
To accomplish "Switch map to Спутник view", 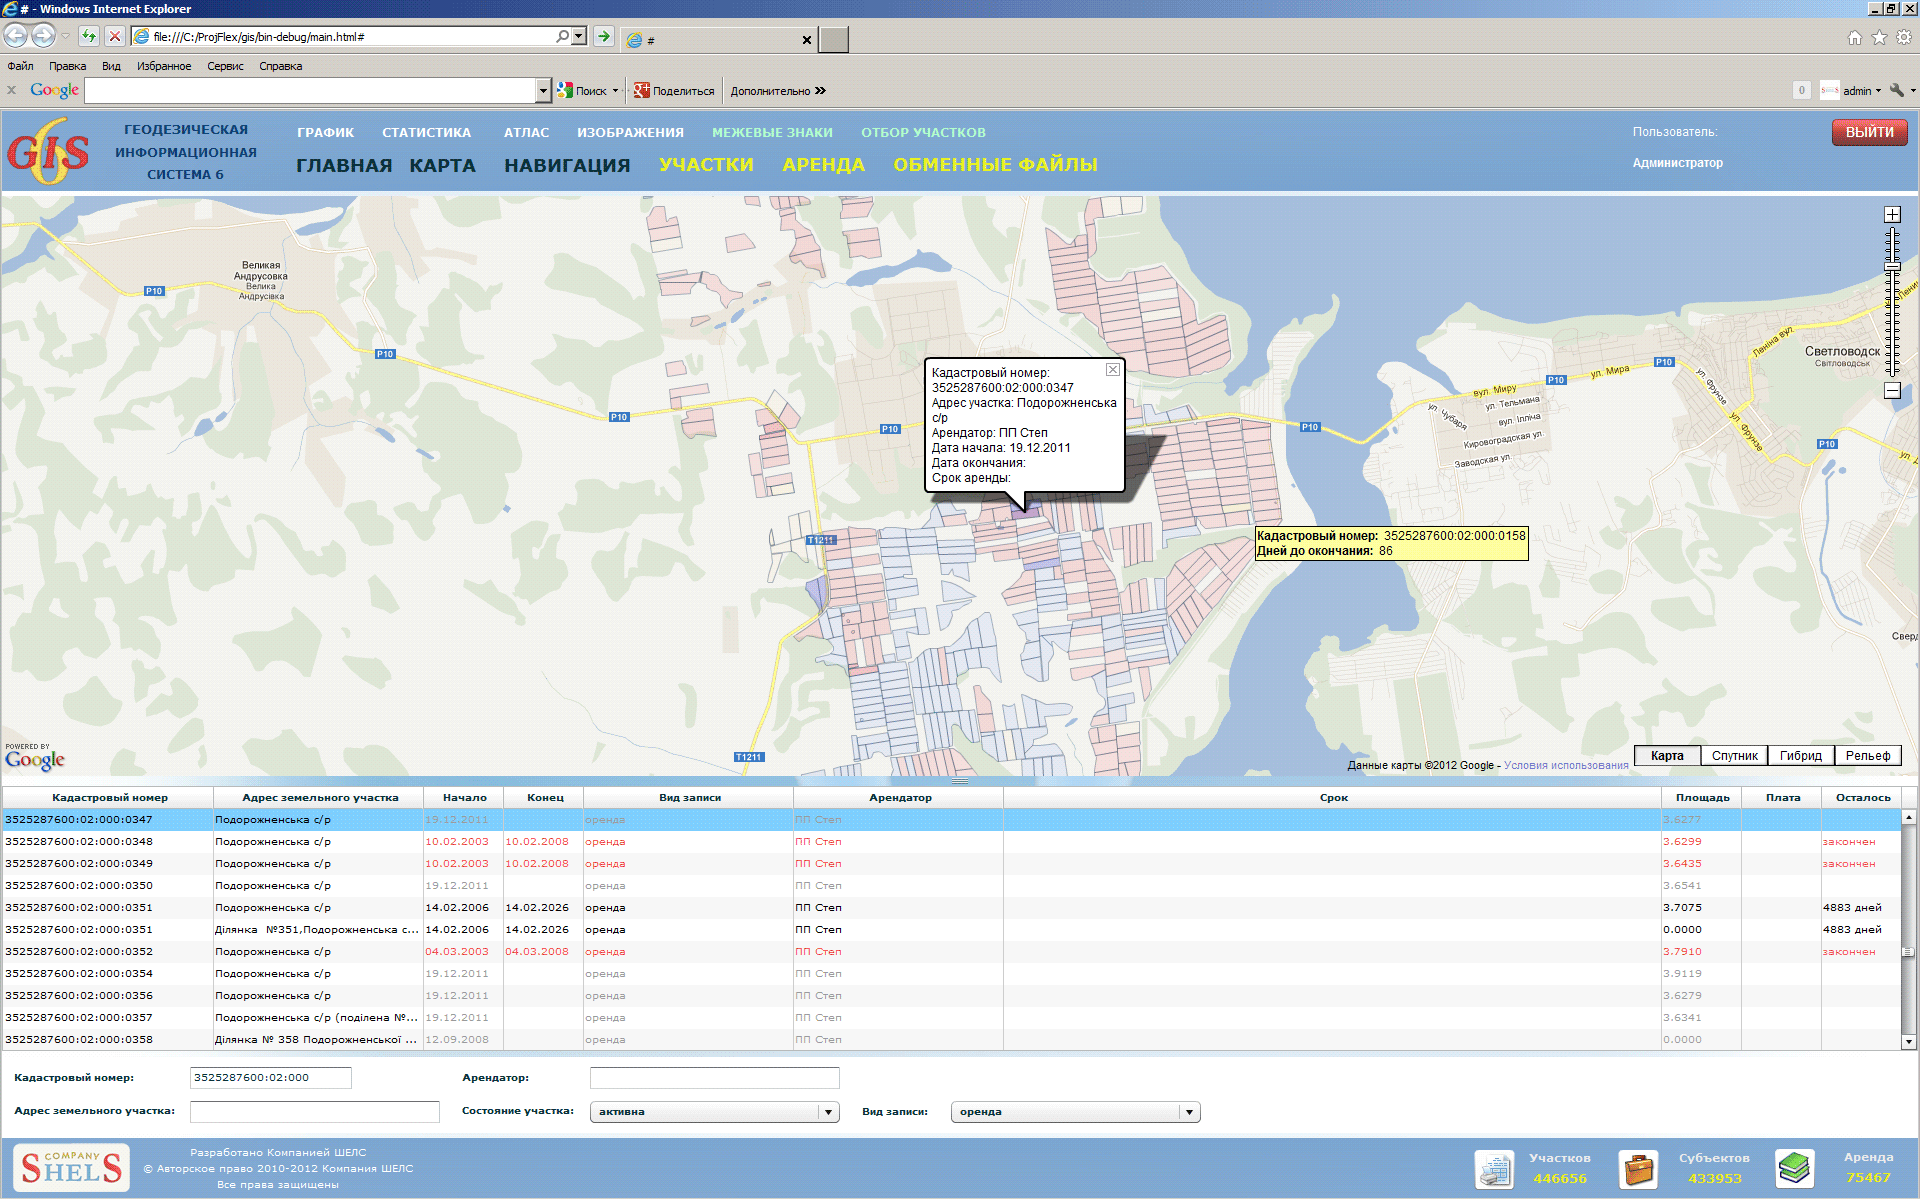I will (x=1734, y=756).
